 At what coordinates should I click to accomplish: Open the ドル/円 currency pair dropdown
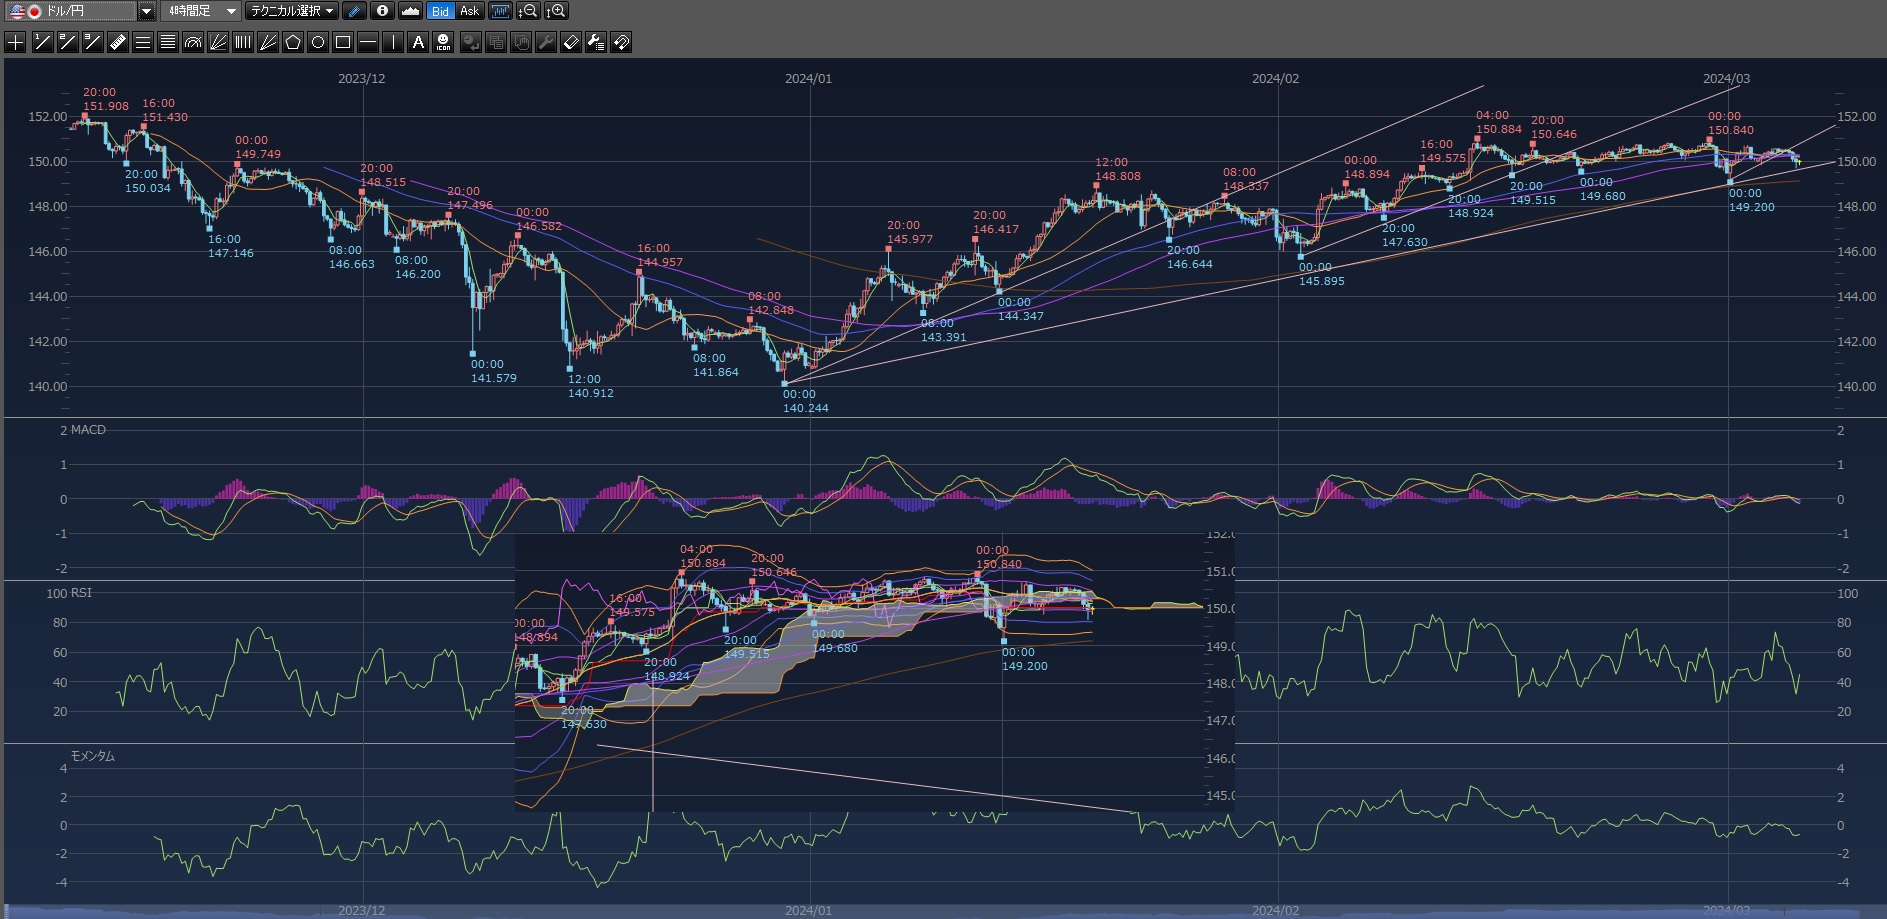pos(146,11)
